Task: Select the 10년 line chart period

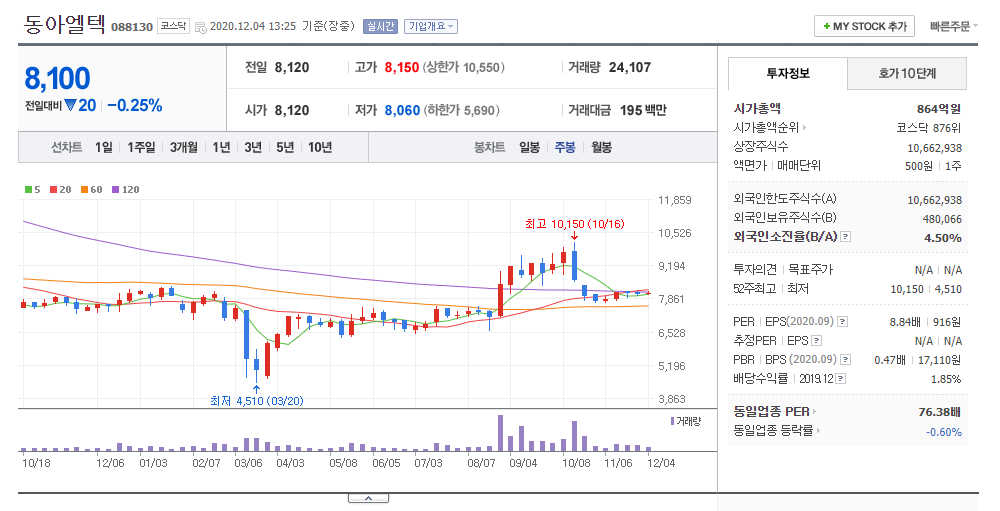Action: [320, 147]
